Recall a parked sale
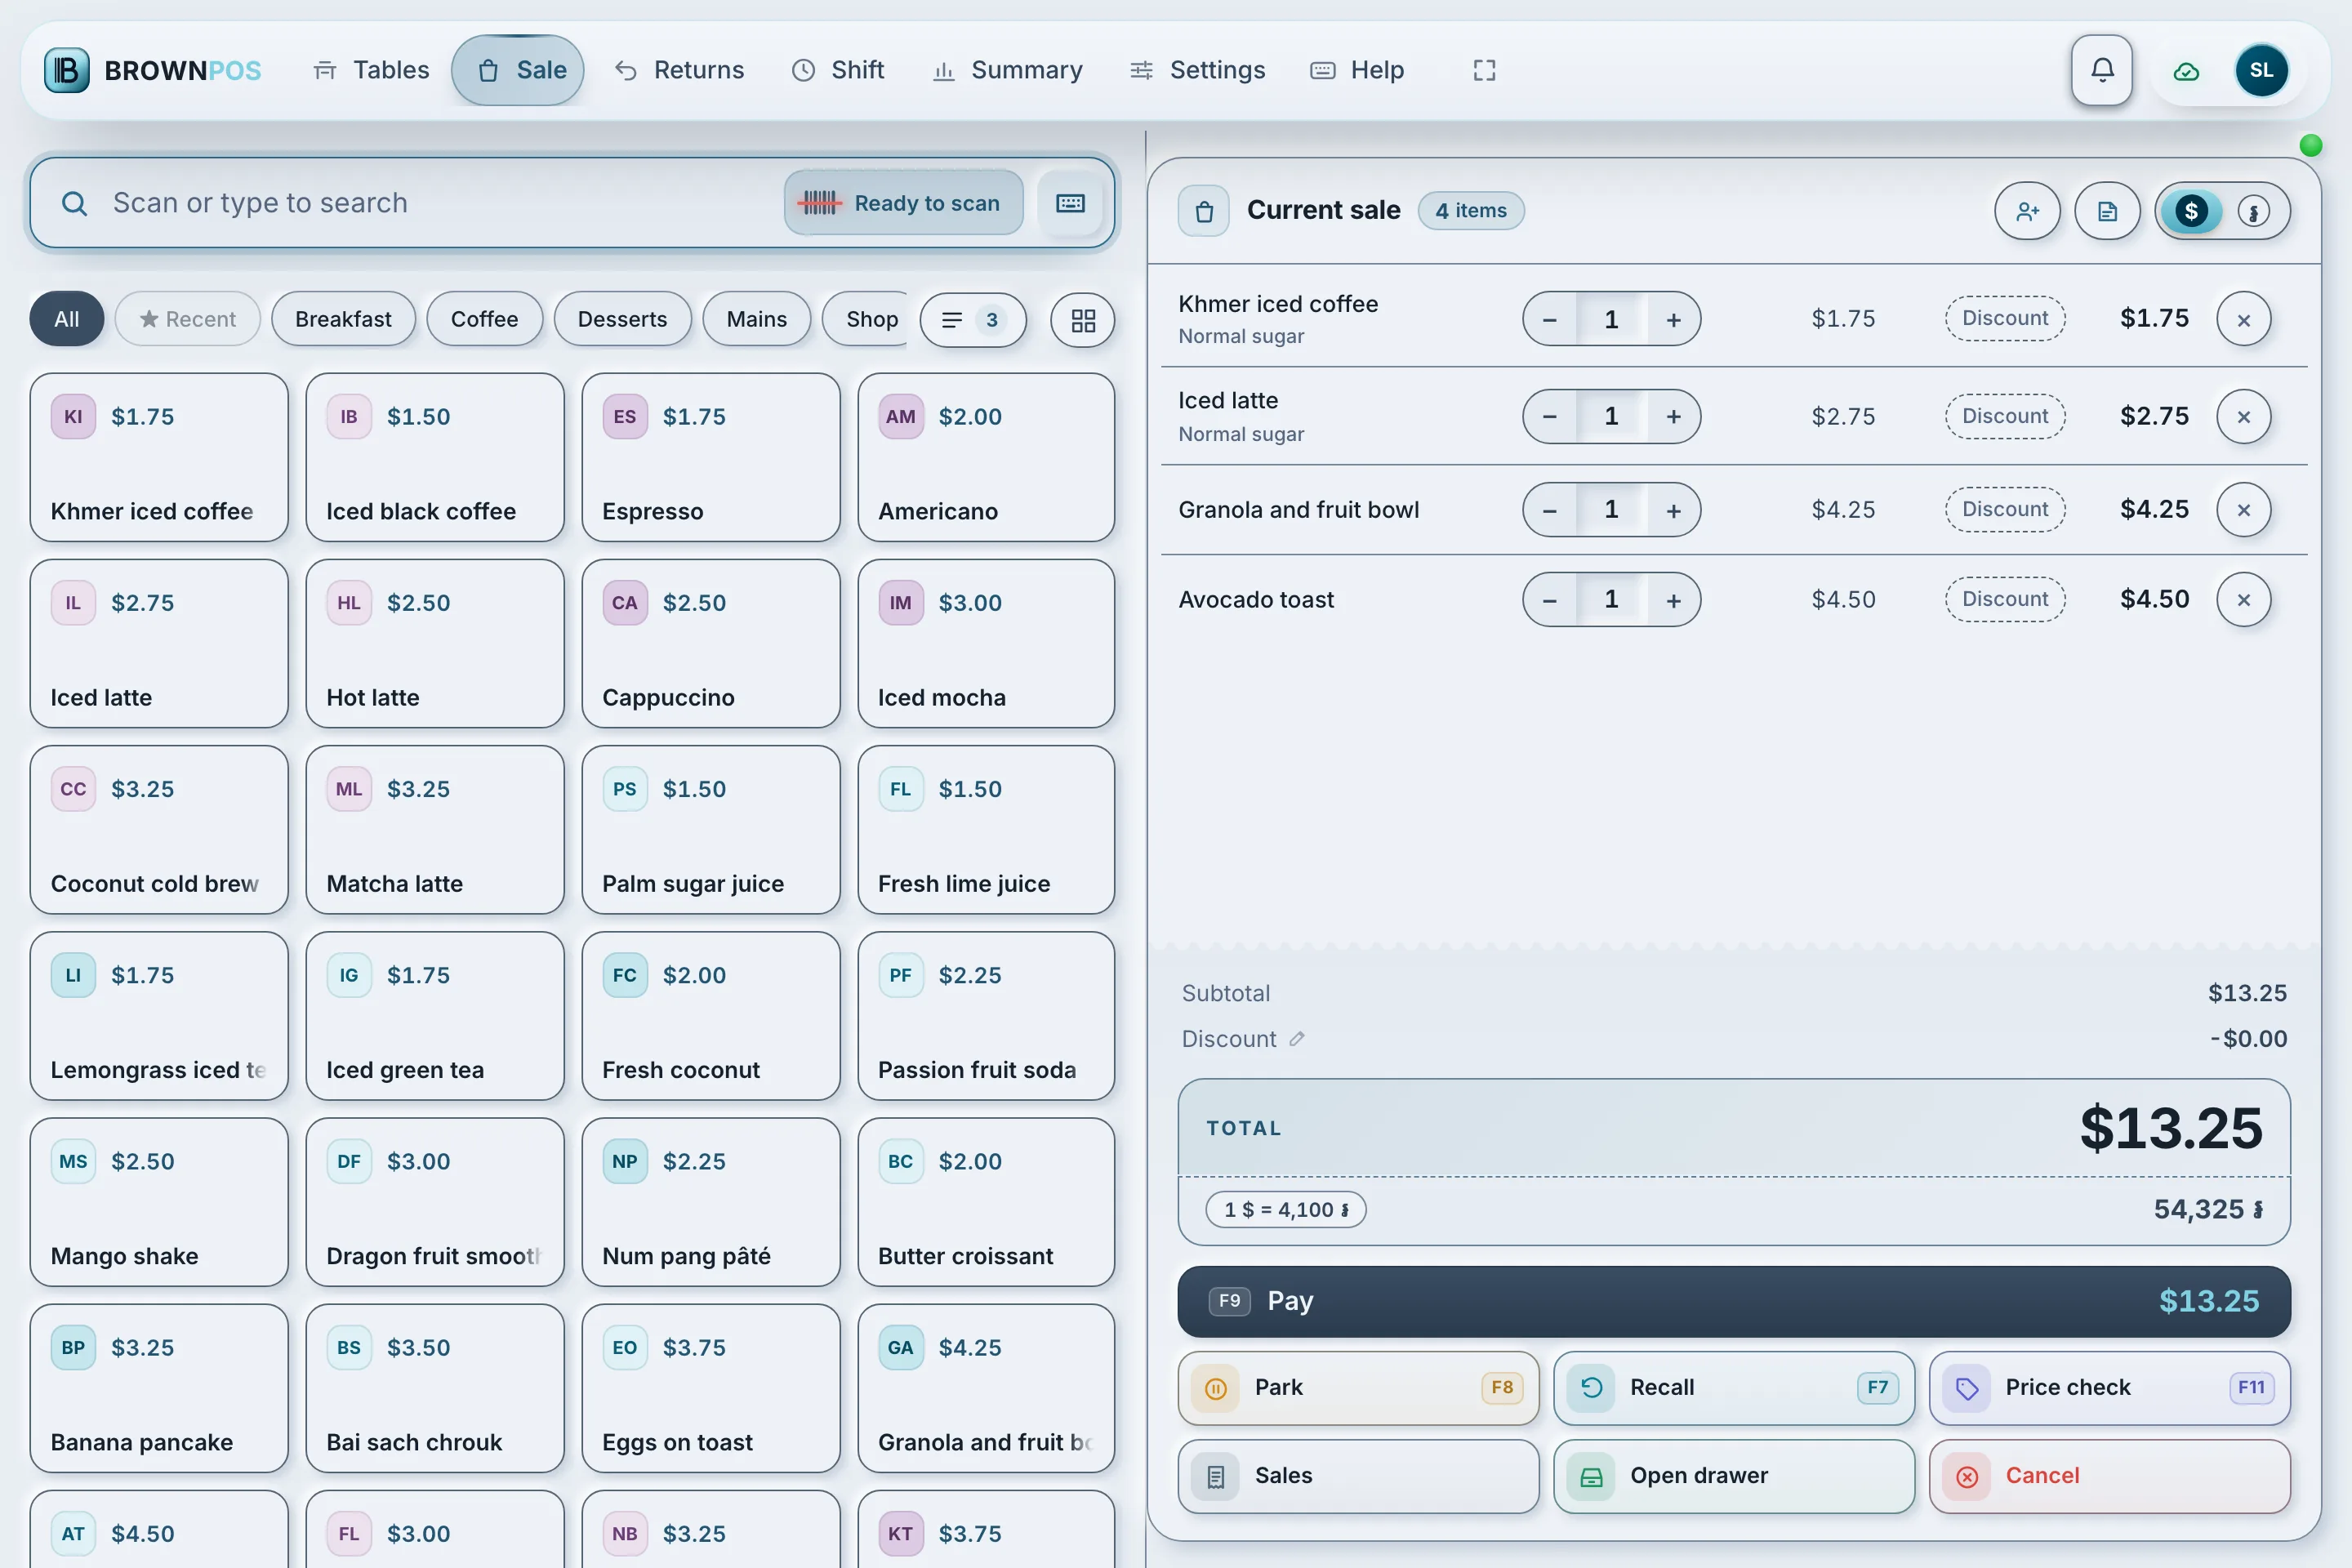 click(x=1733, y=1388)
